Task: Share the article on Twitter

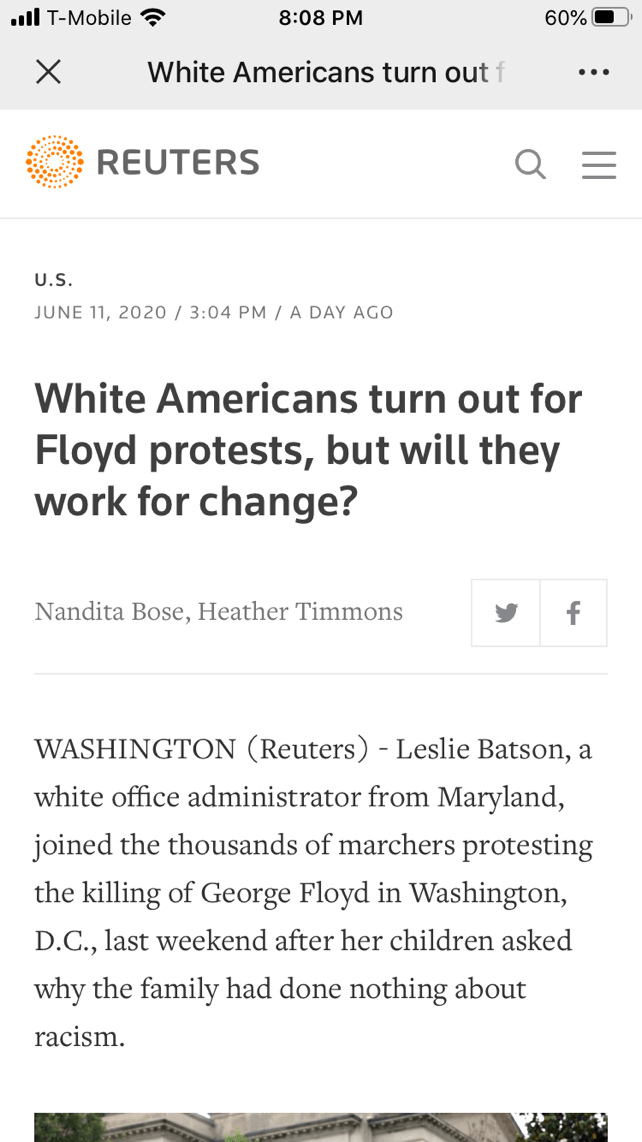Action: (506, 612)
